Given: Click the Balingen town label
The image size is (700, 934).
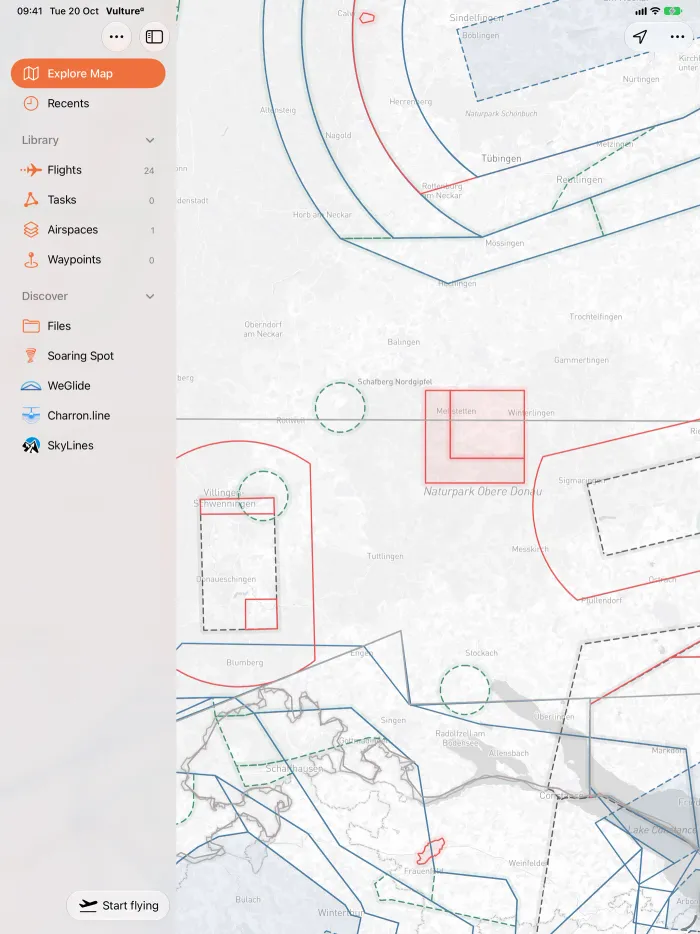Looking at the screenshot, I should (x=403, y=342).
